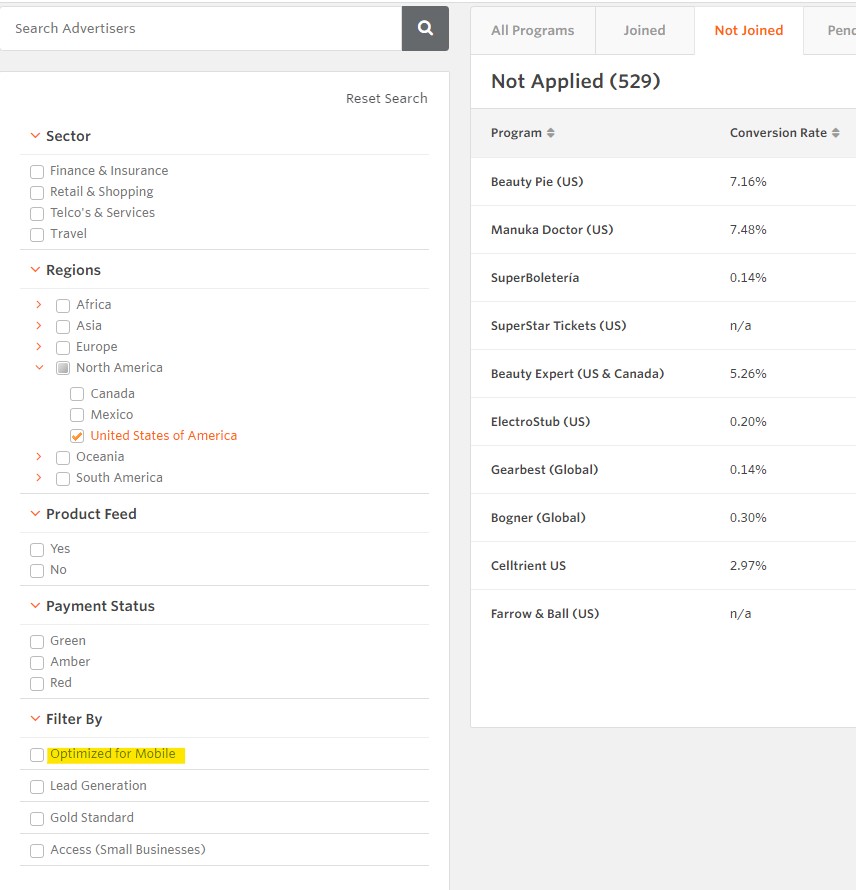Focus the Search Advertisers input field
Image resolution: width=856 pixels, height=890 pixels.
pyautogui.click(x=200, y=28)
